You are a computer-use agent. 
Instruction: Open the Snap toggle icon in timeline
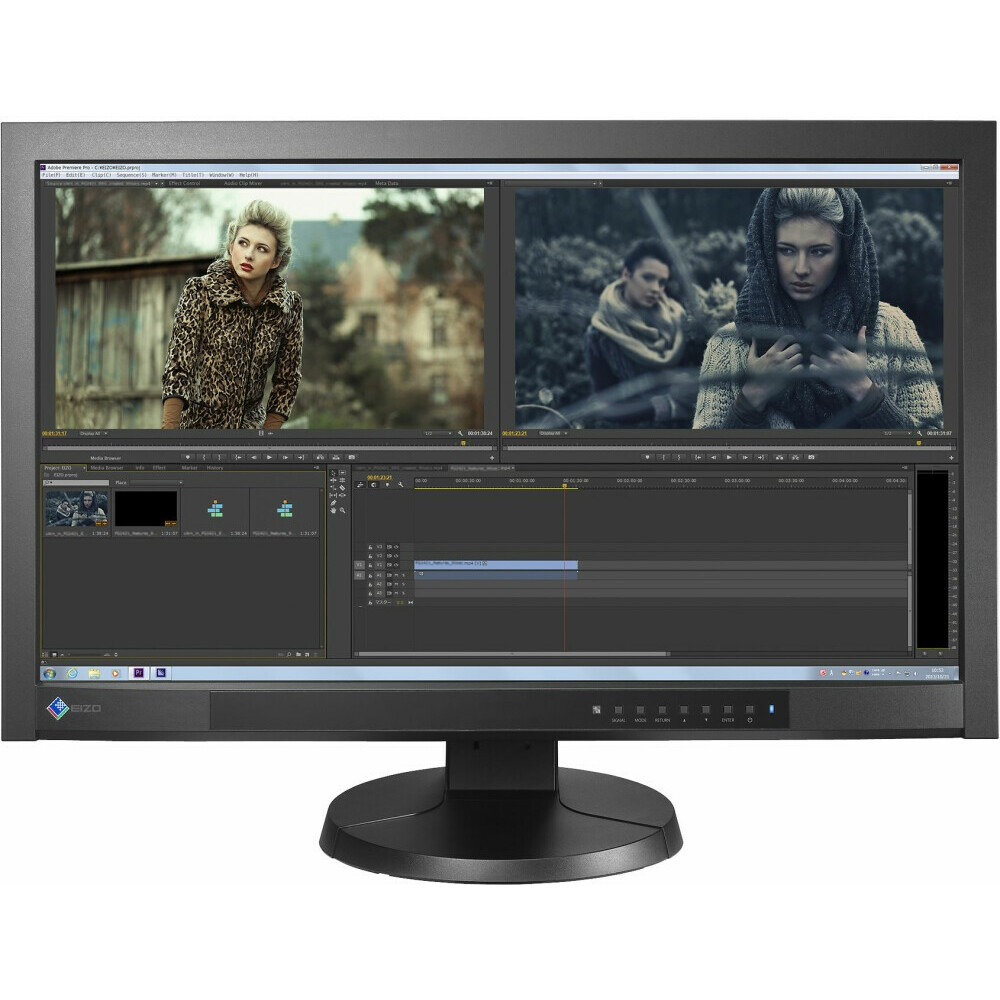360,485
